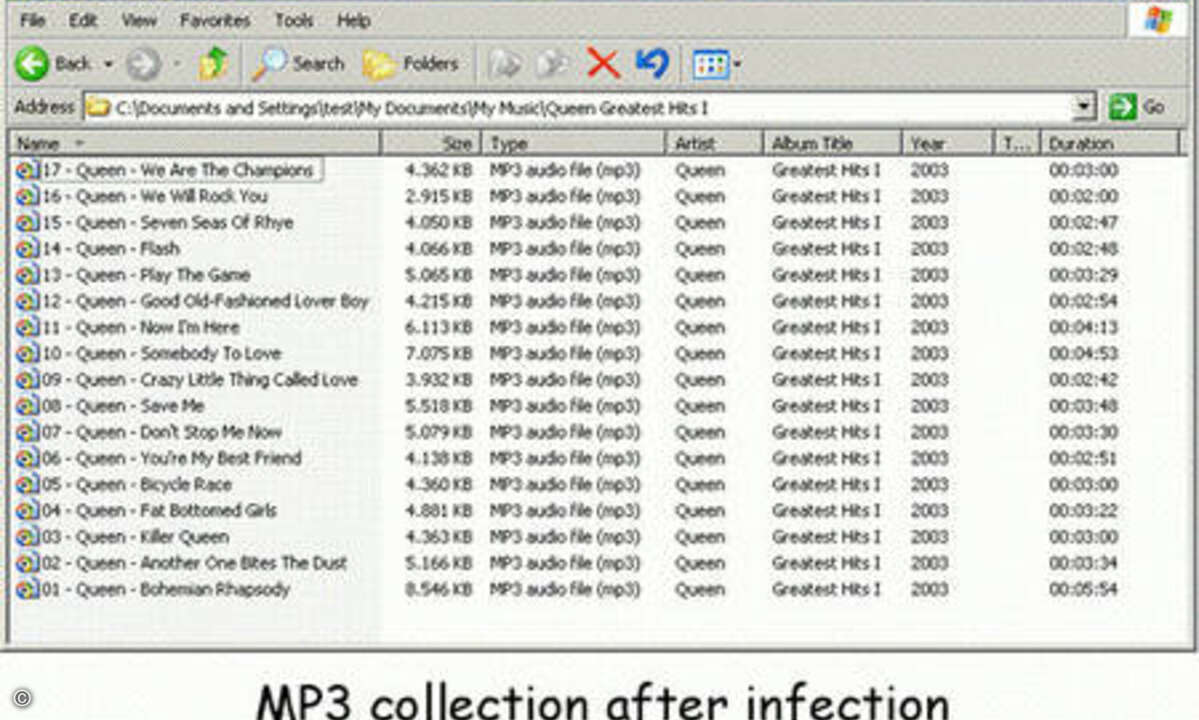
Task: Click the grey Forward arrow button
Action: 143,64
